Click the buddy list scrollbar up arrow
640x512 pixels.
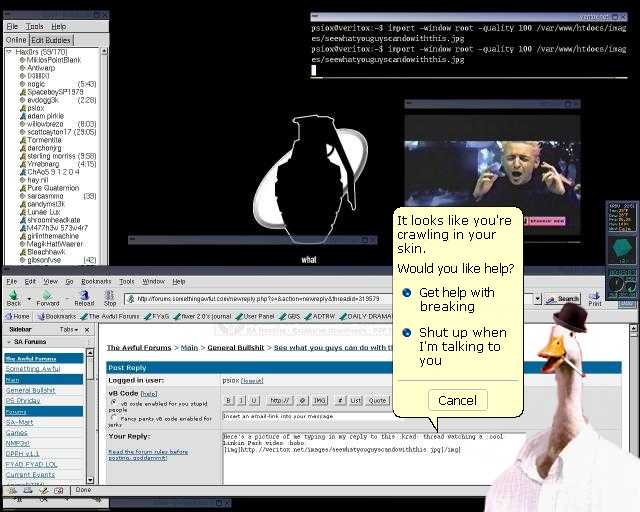click(104, 51)
